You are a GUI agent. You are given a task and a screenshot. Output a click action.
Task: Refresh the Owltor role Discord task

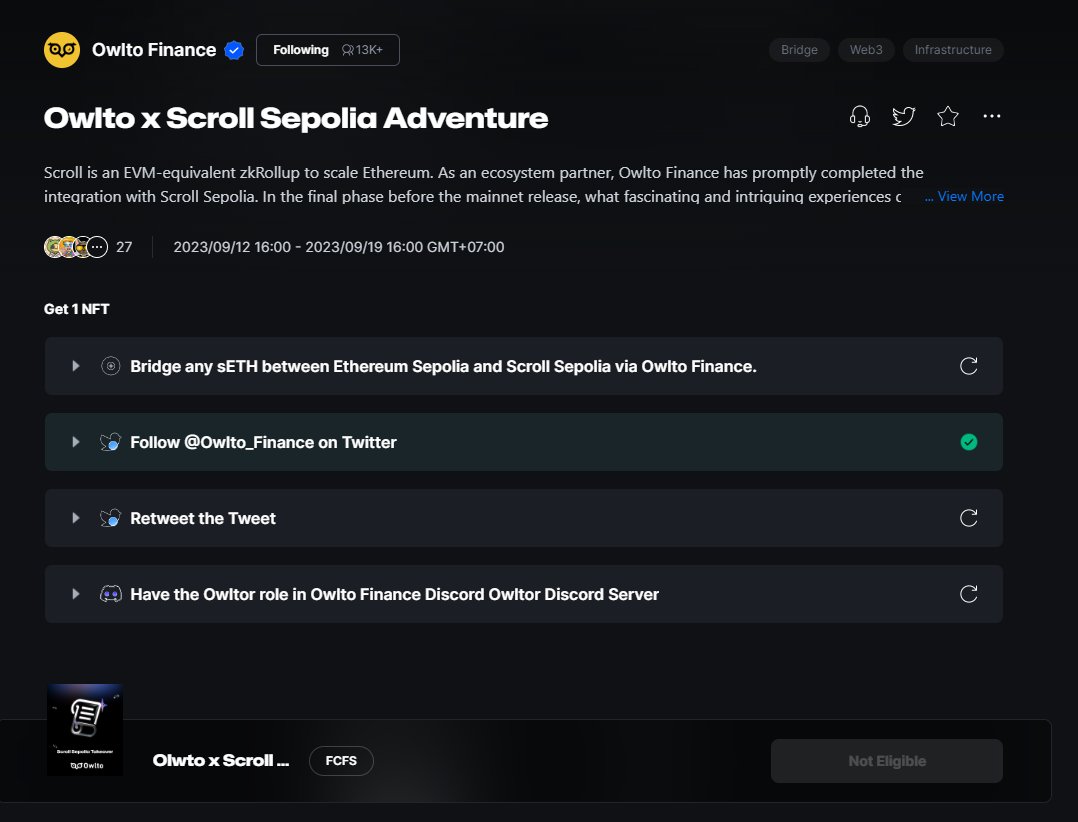(969, 594)
